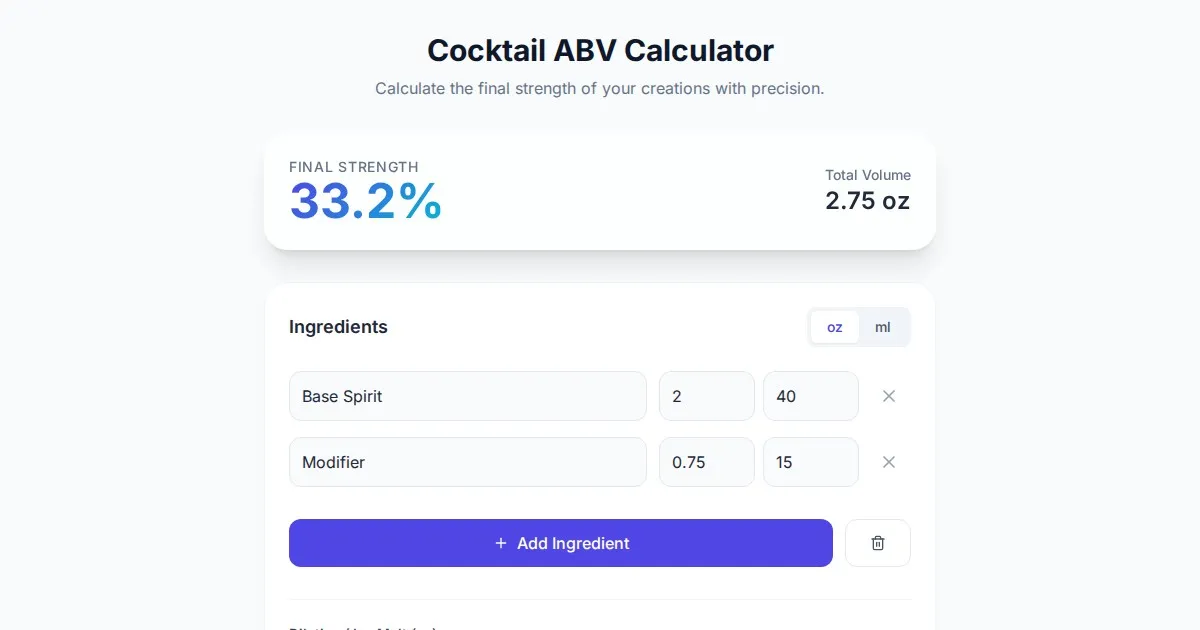Click the plus icon on Add Ingredient
Viewport: 1200px width, 630px height.
[501, 543]
